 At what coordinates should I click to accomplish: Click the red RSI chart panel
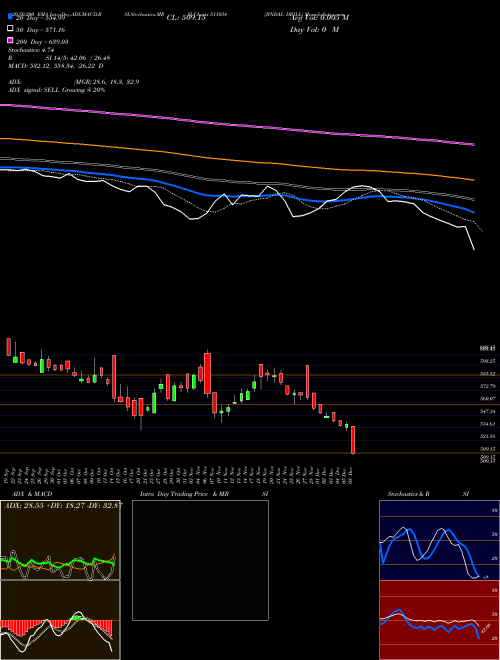click(439, 620)
